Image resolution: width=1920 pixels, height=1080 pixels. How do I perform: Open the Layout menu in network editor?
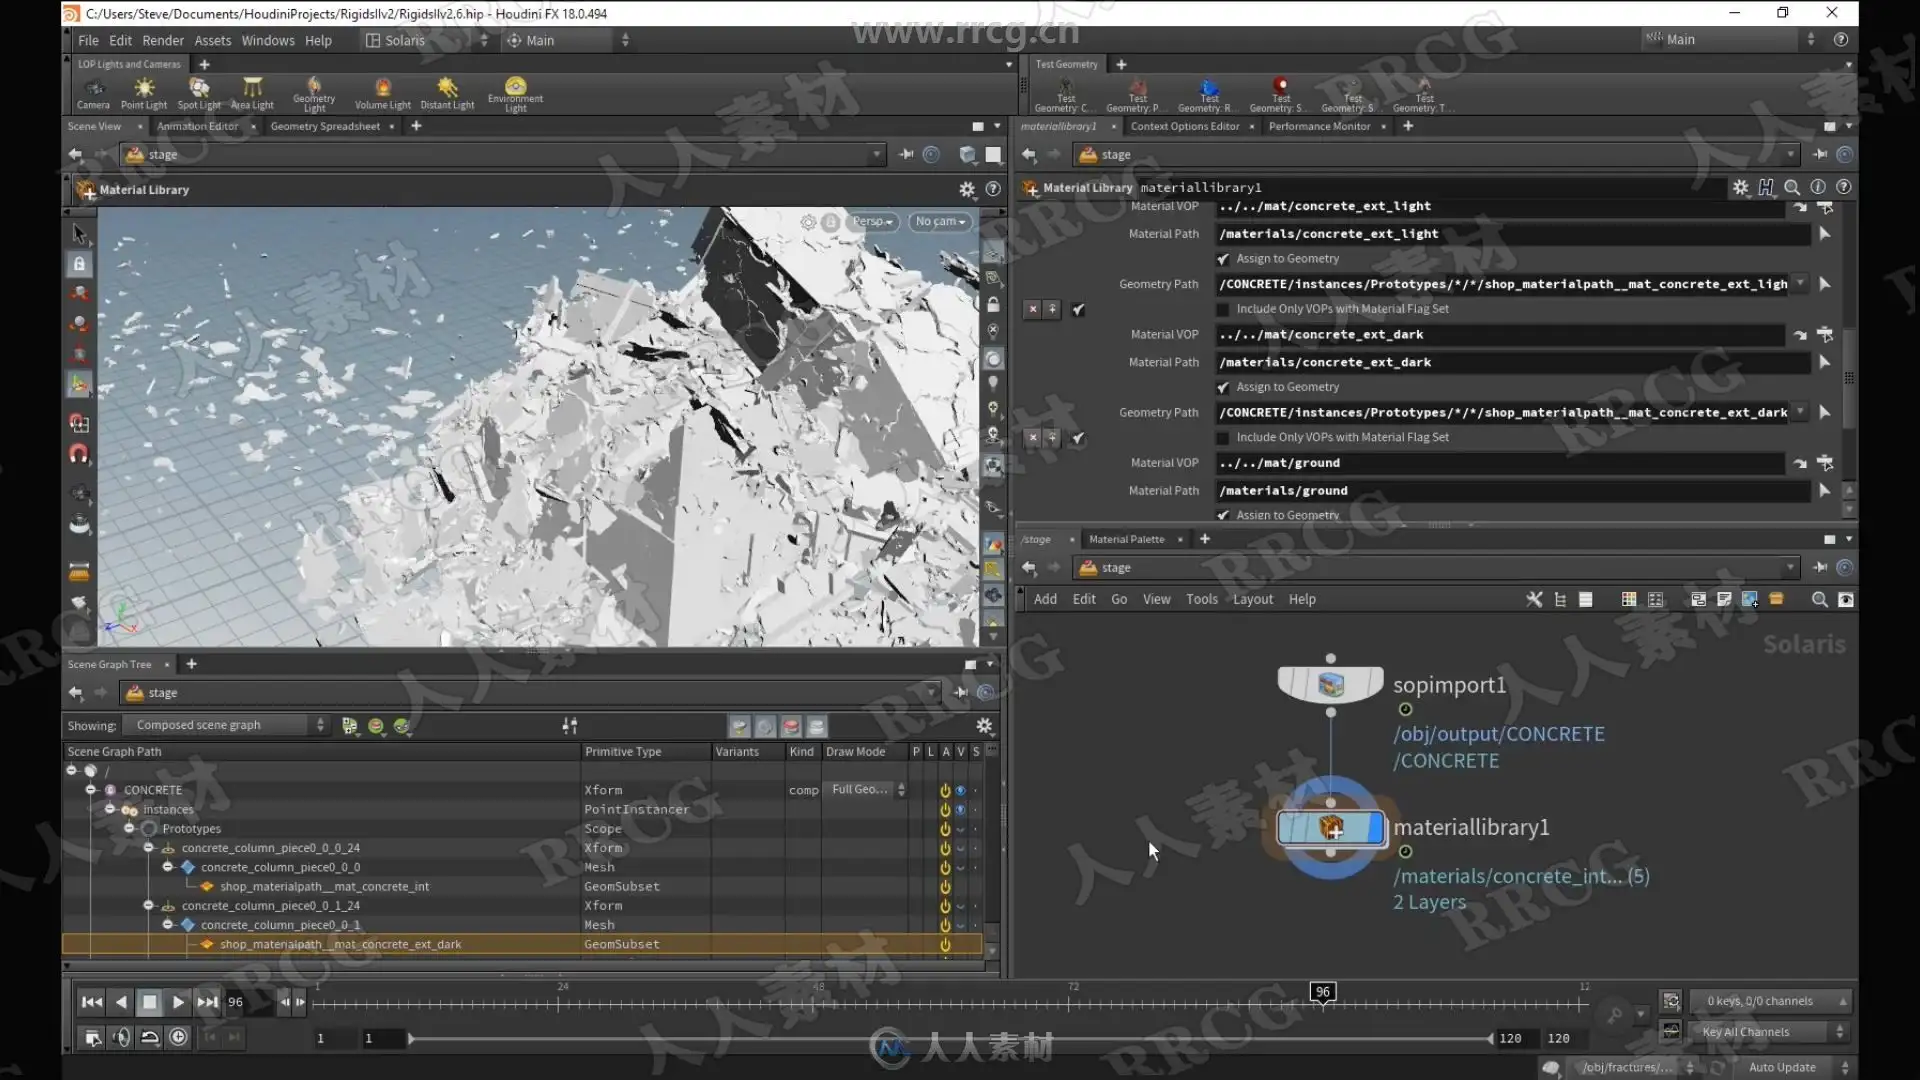(x=1252, y=599)
